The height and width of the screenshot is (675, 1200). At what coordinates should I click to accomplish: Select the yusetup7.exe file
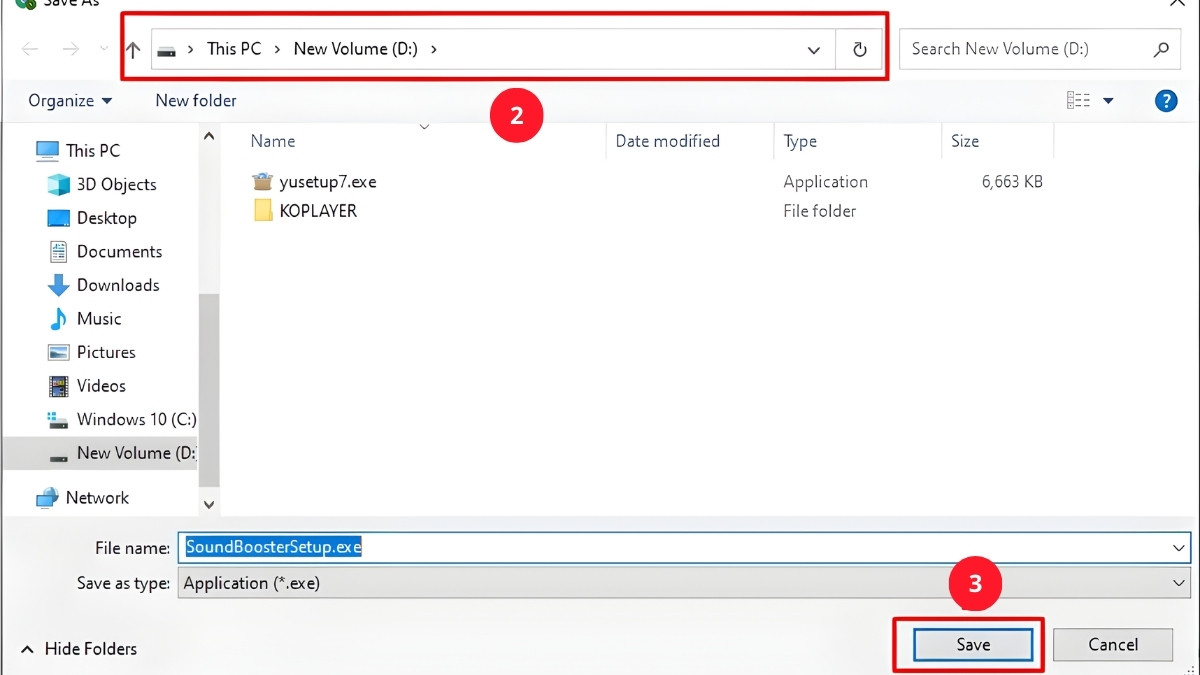click(327, 182)
